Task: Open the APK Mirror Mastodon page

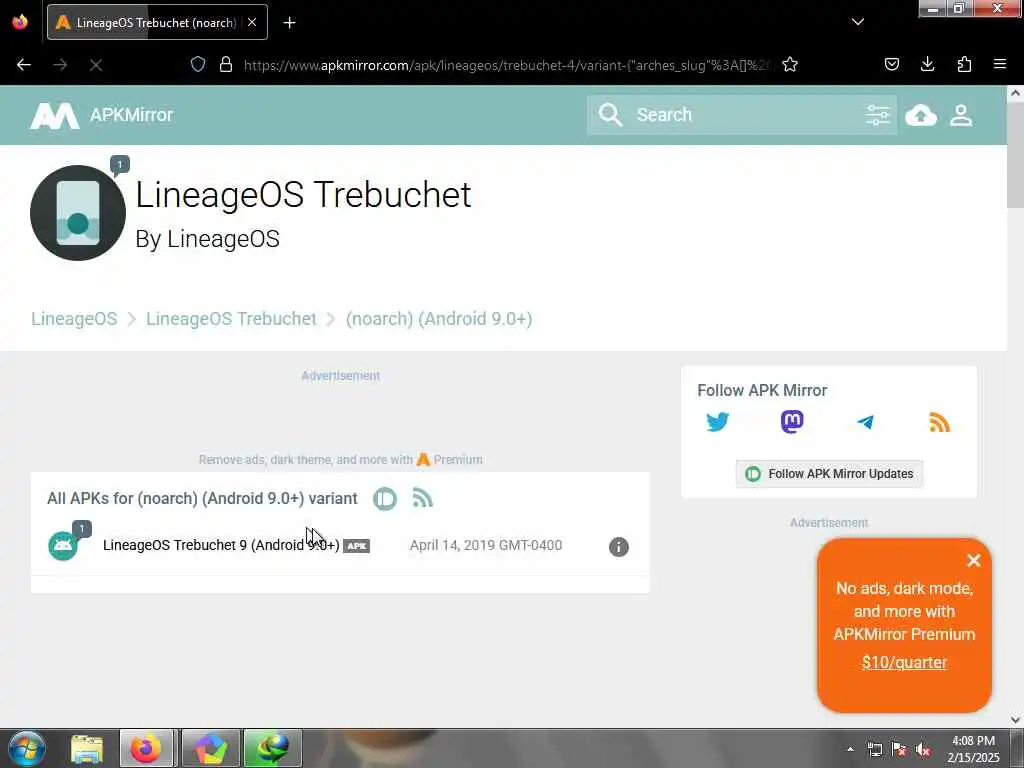Action: tap(792, 422)
